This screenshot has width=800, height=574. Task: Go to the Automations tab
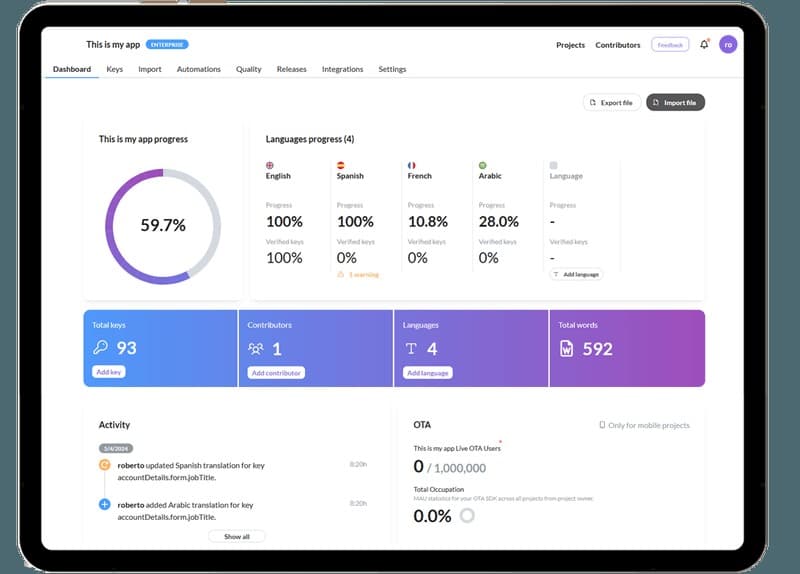click(198, 69)
